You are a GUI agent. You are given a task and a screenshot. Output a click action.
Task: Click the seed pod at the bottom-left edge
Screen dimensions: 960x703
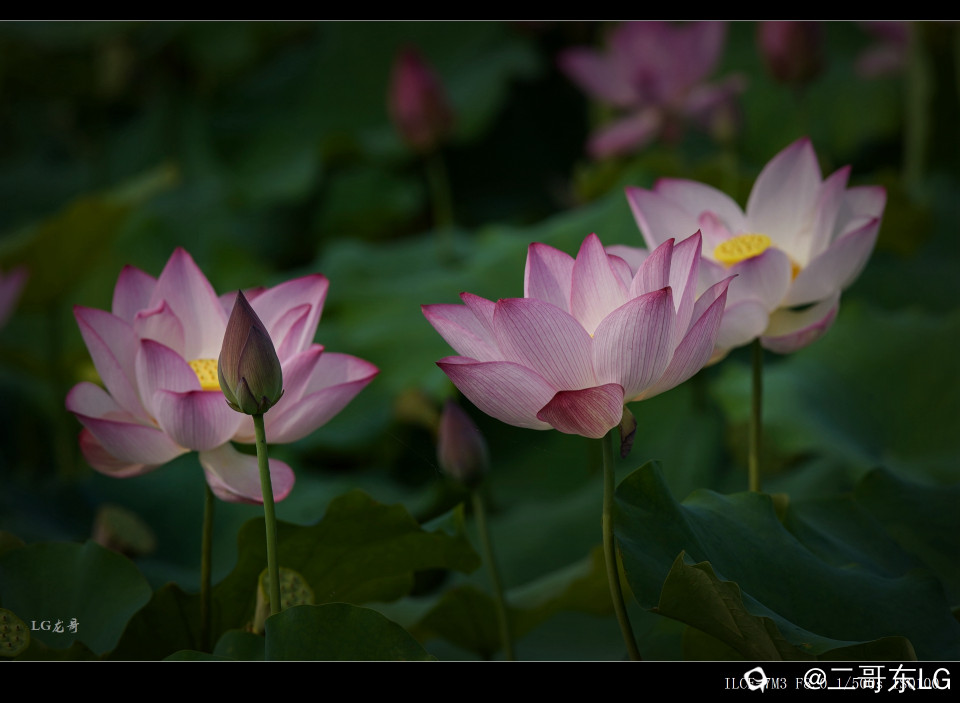[x=12, y=632]
